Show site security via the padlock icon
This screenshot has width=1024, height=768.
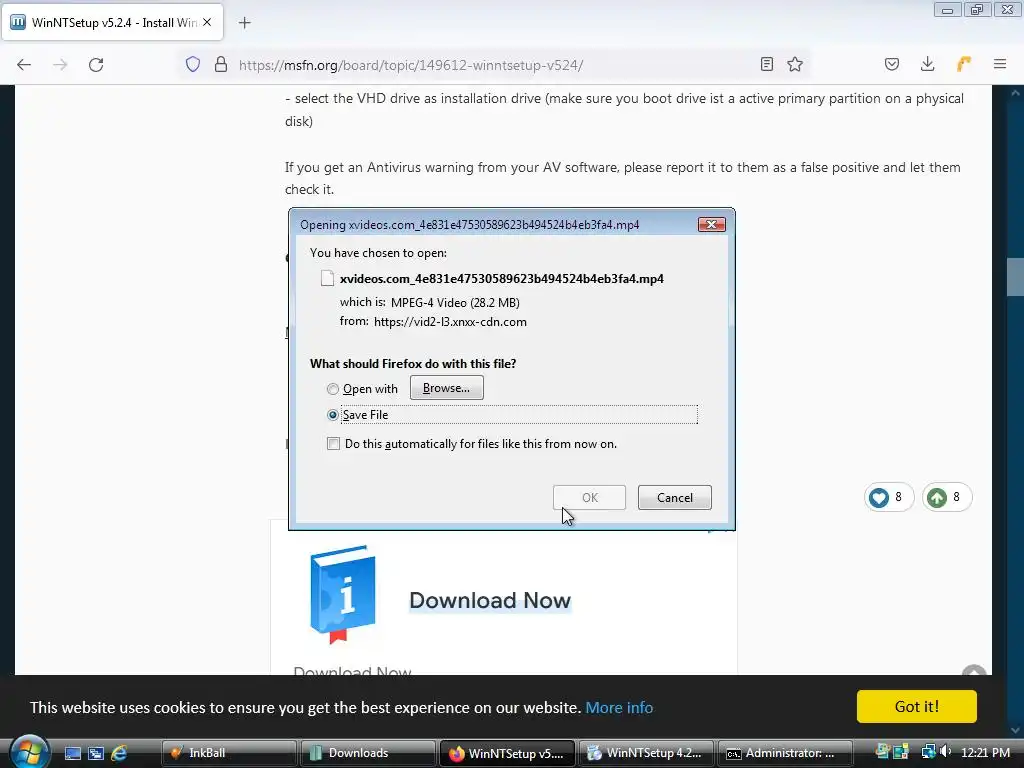pyautogui.click(x=221, y=65)
